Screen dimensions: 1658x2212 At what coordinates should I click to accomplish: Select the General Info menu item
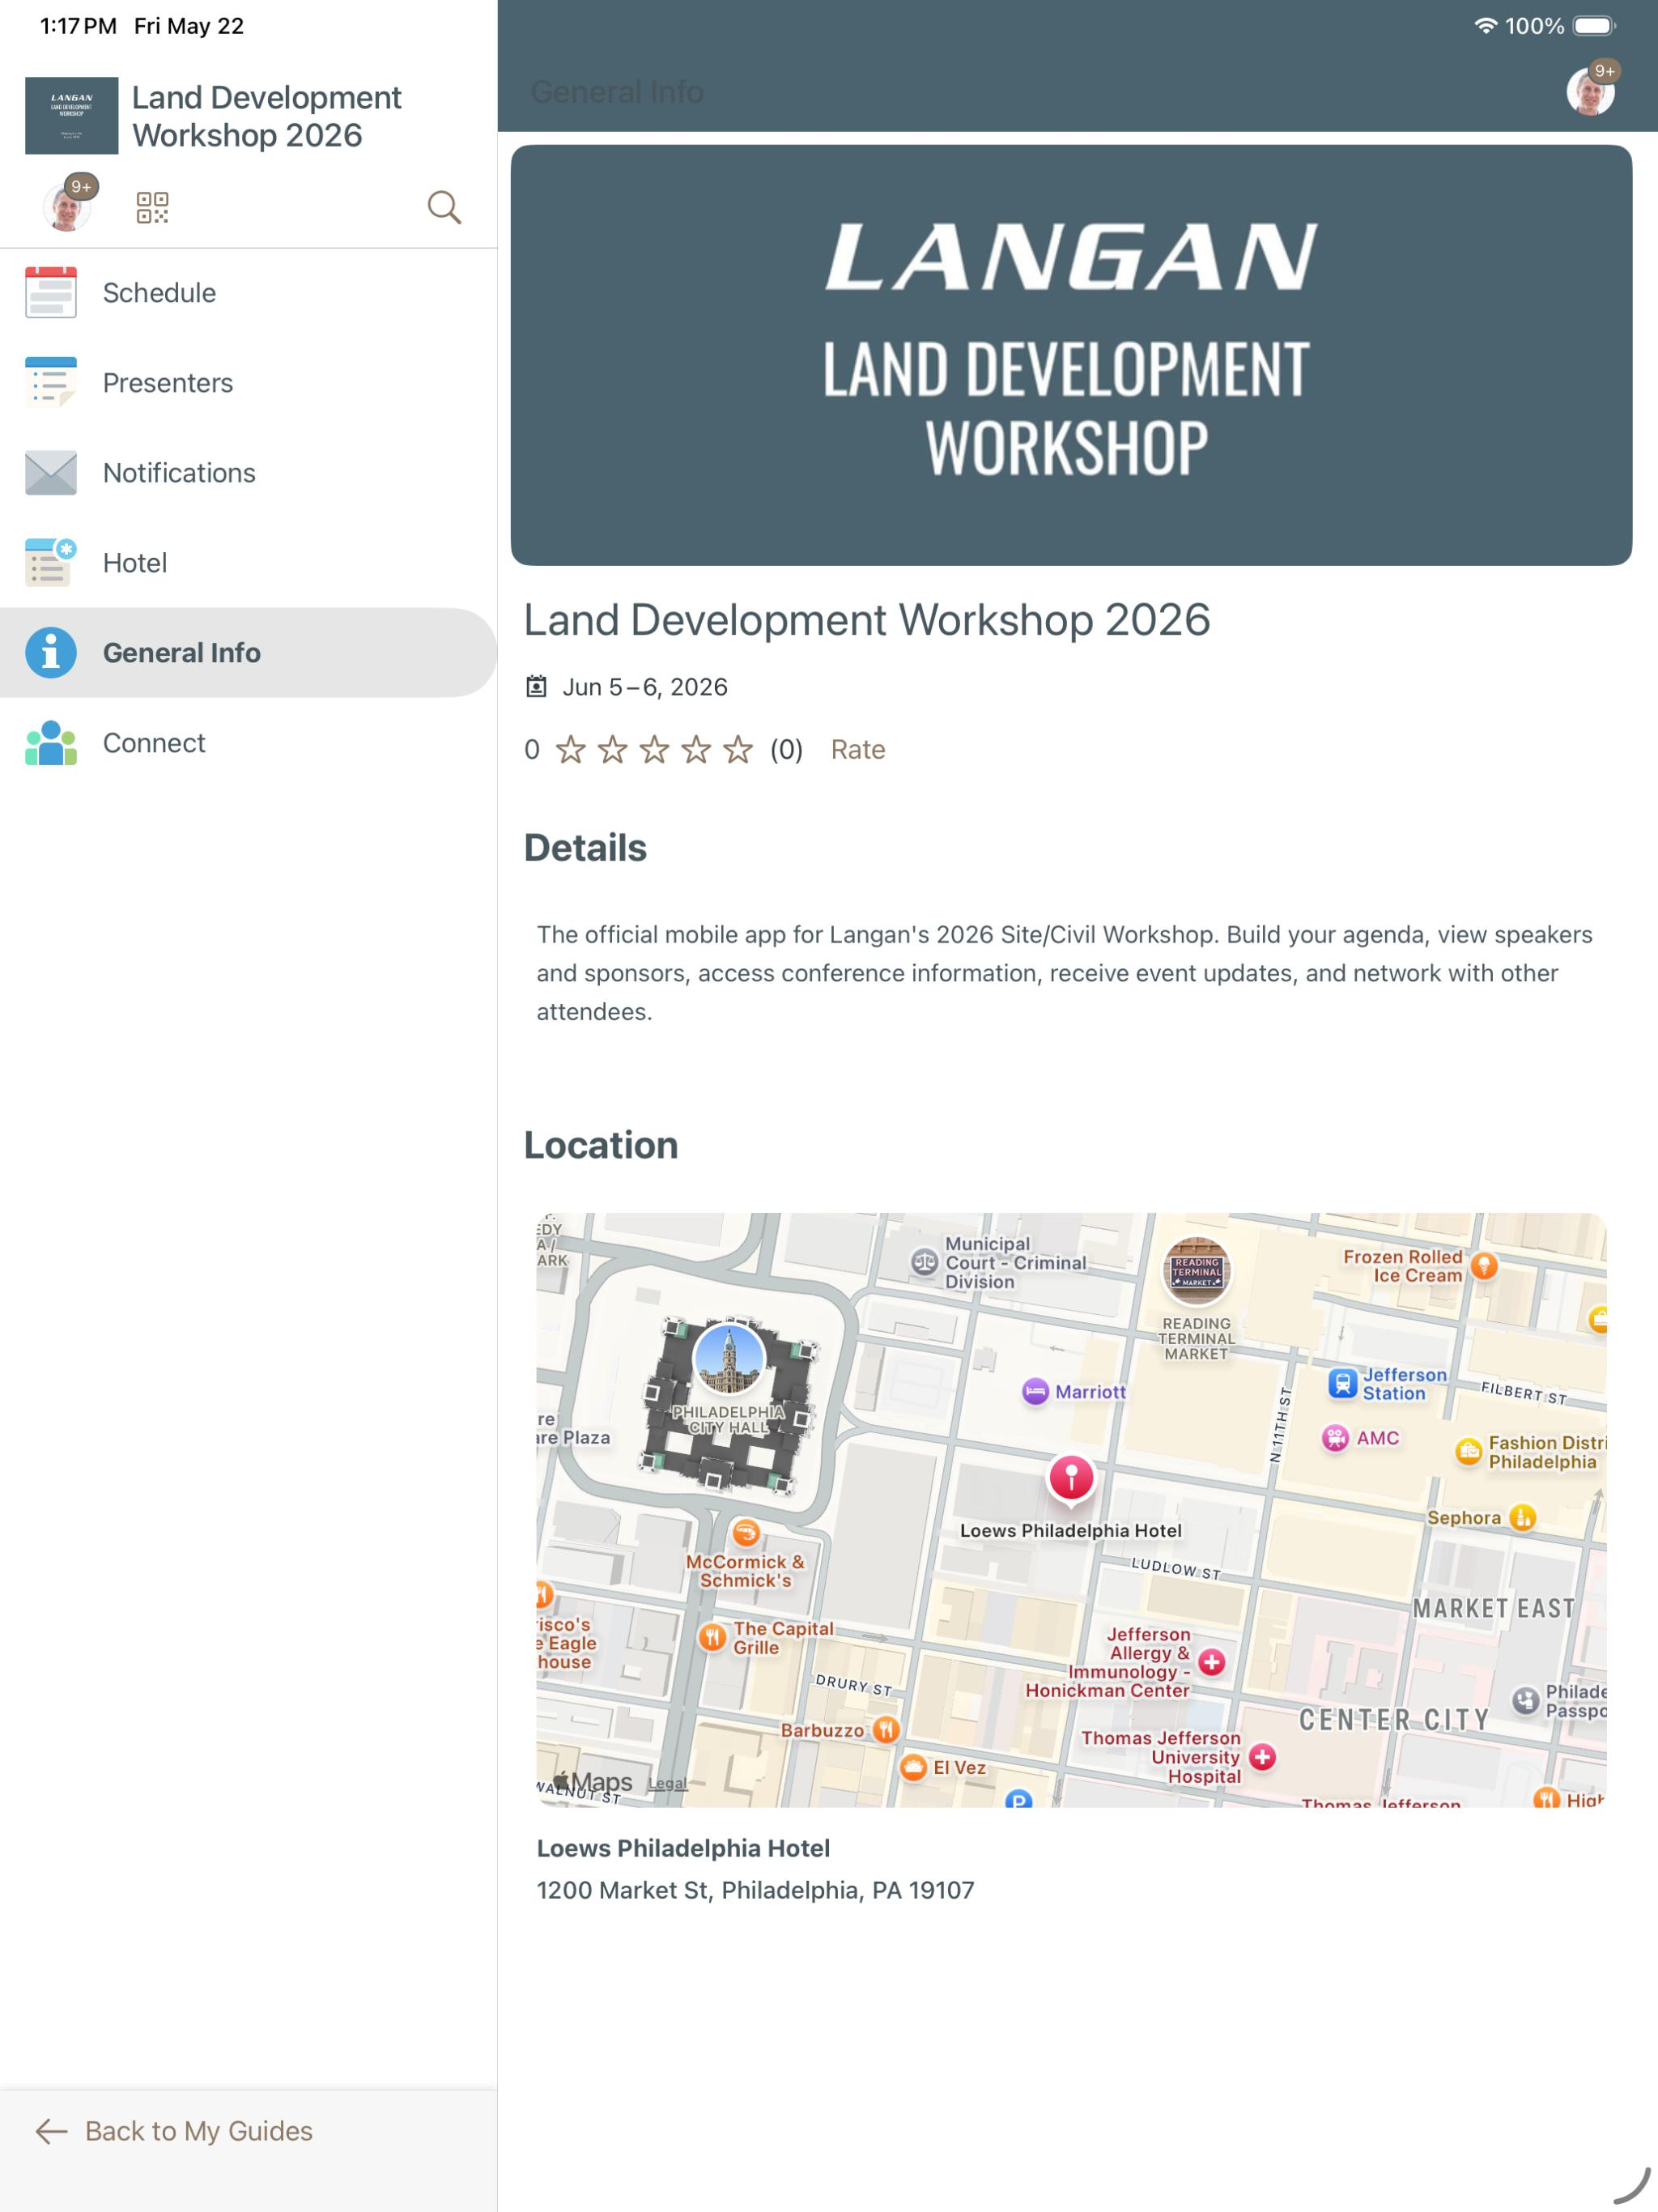coord(248,653)
